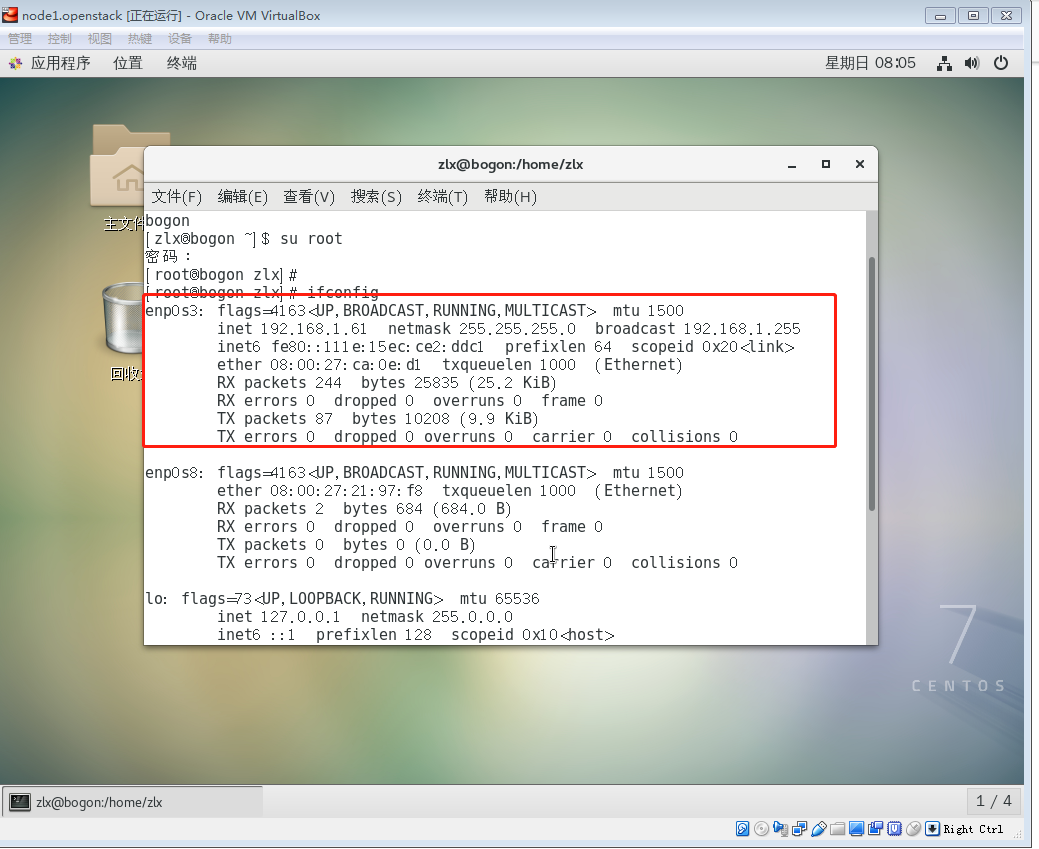Open terminal 编辑(E) menu

(243, 197)
